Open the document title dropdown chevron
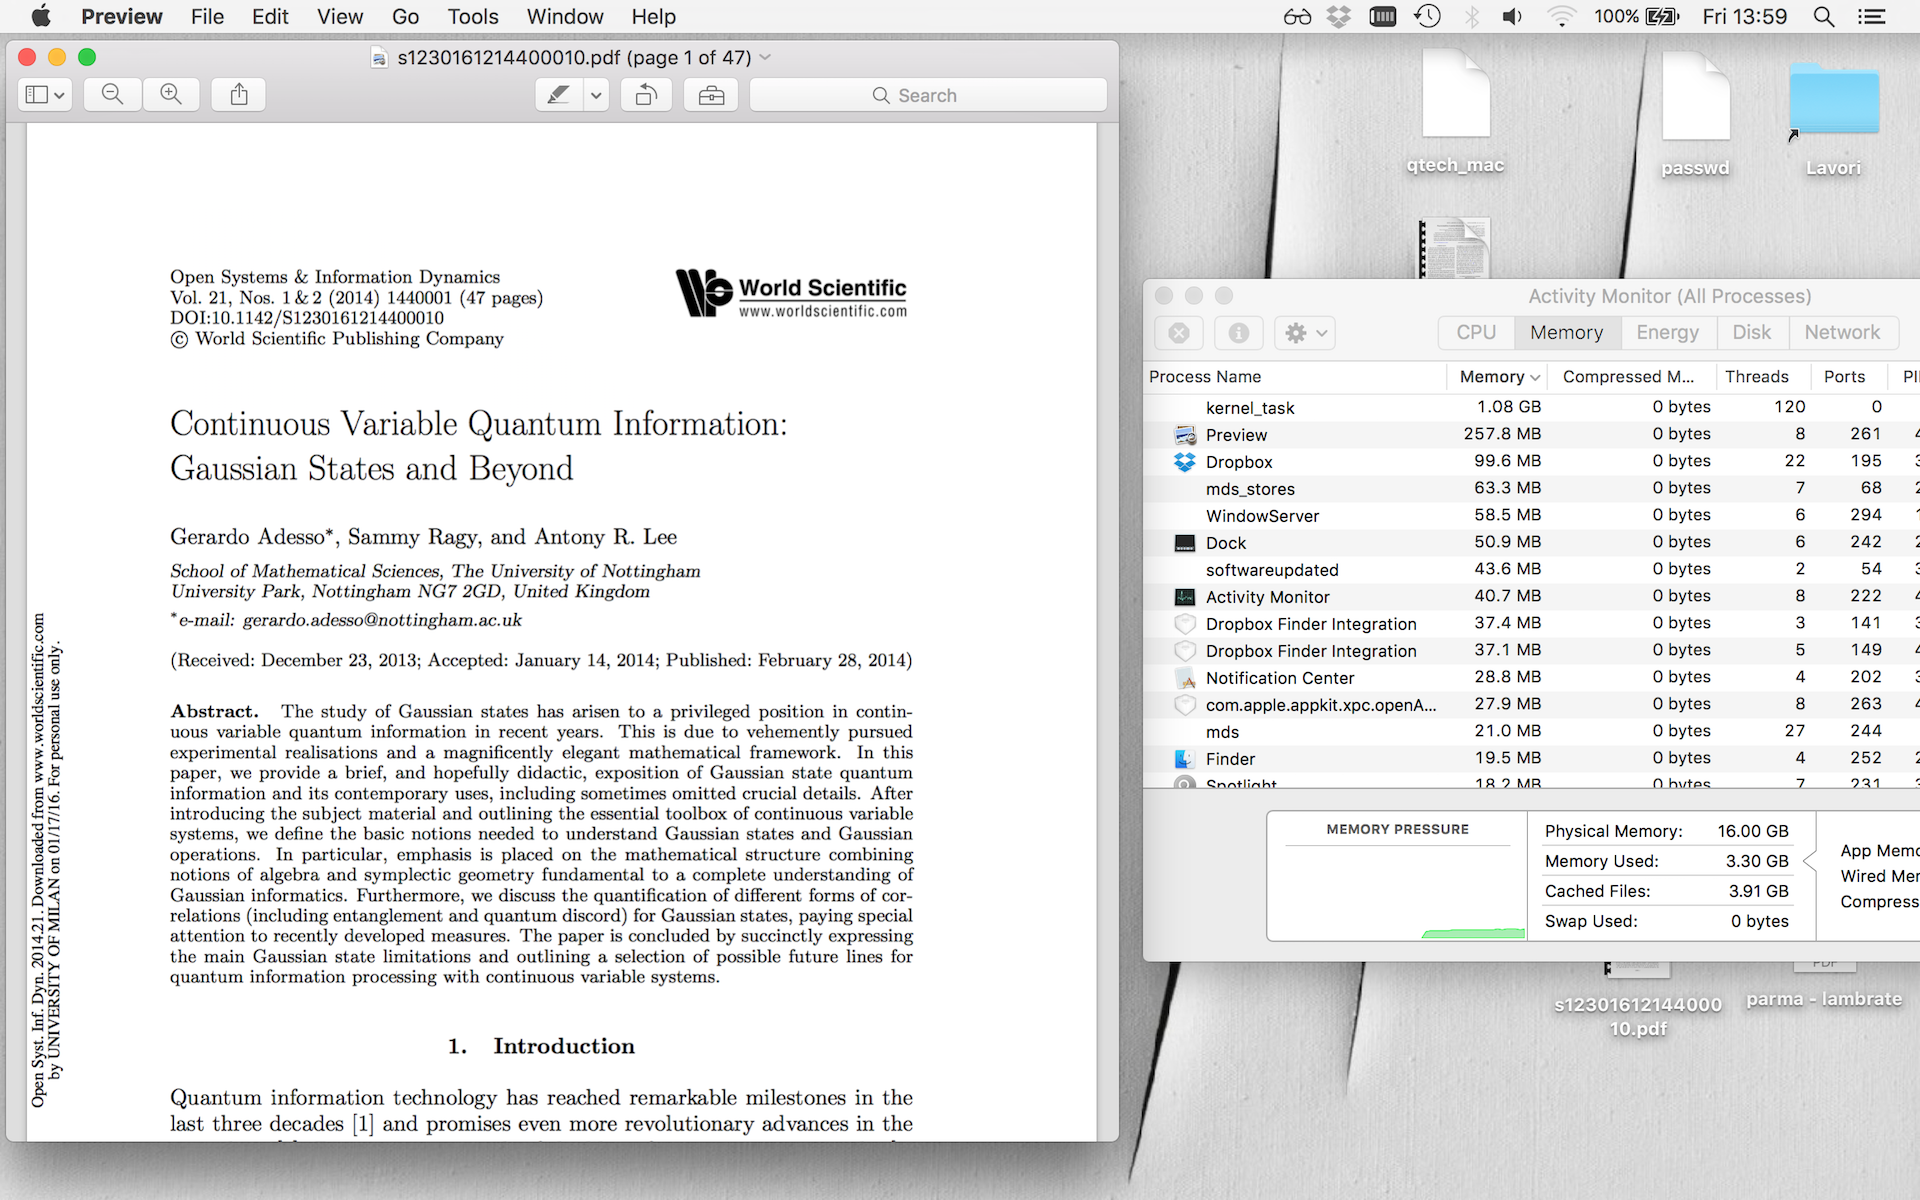This screenshot has height=1200, width=1920. coord(766,58)
